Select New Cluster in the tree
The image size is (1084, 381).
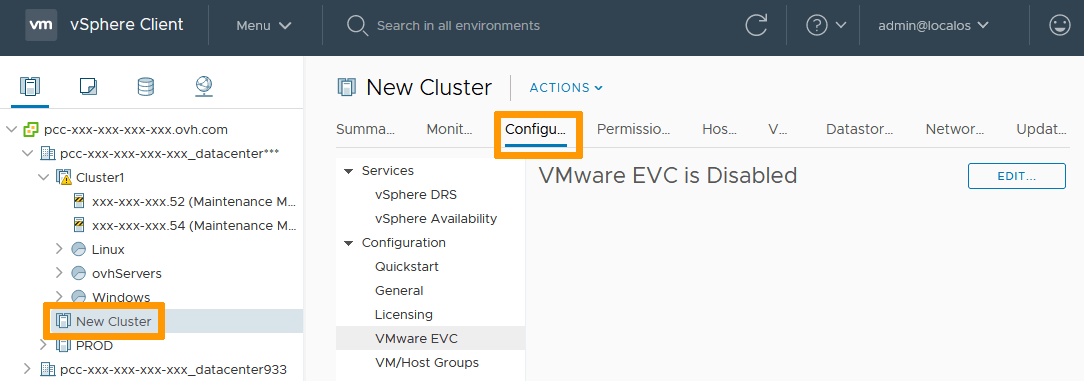[113, 322]
